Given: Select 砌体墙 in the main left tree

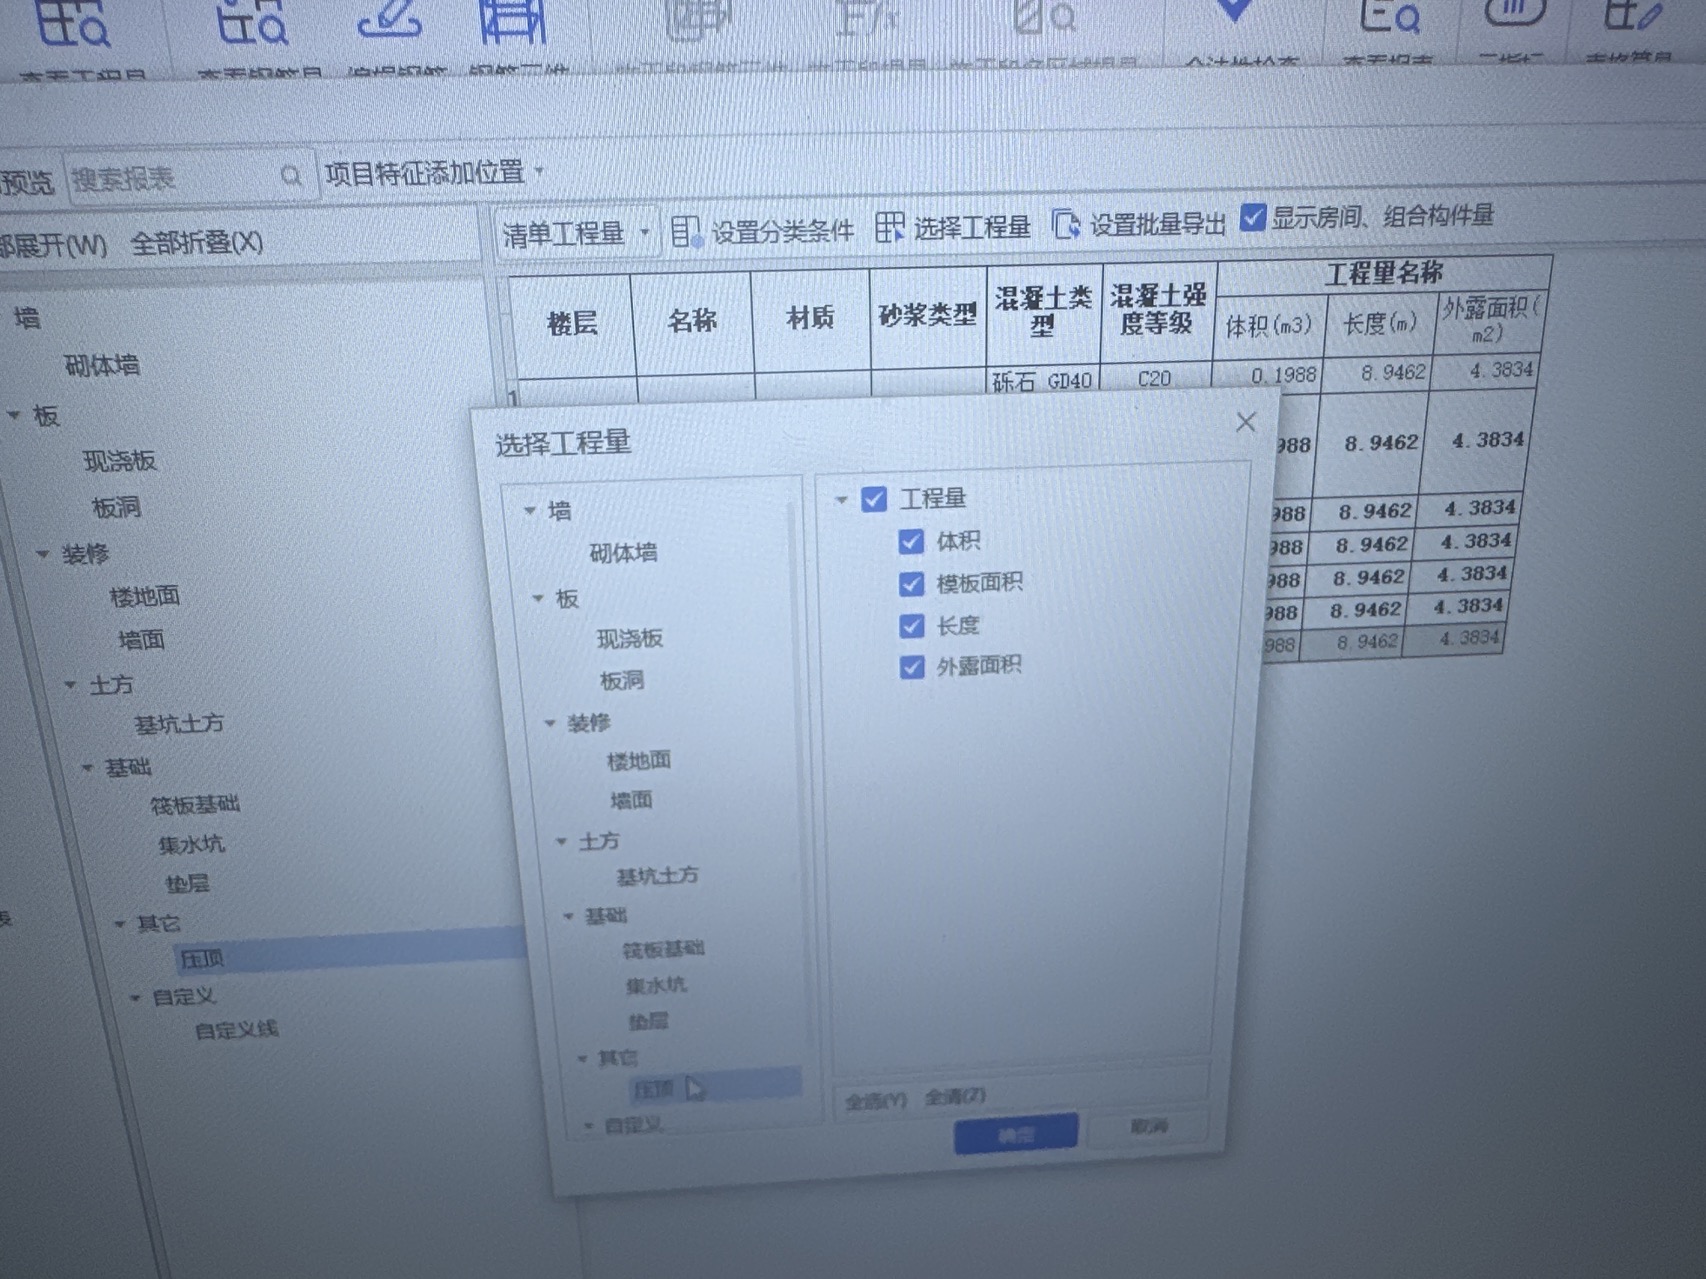Looking at the screenshot, I should (102, 366).
